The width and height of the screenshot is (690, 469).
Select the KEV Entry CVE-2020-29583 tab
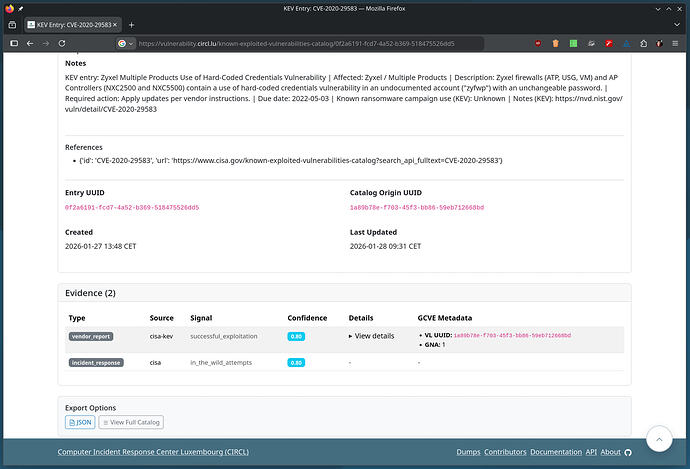(70, 24)
